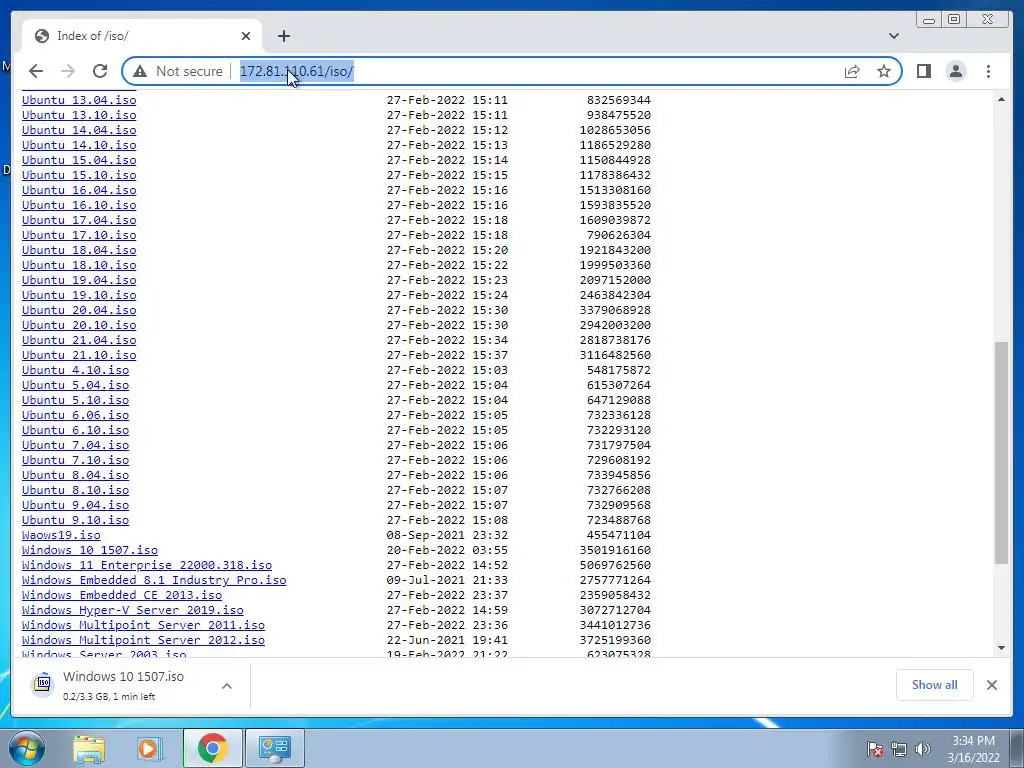Screen dimensions: 1024x768
Task: Open Chrome three-dot menu
Action: (988, 71)
